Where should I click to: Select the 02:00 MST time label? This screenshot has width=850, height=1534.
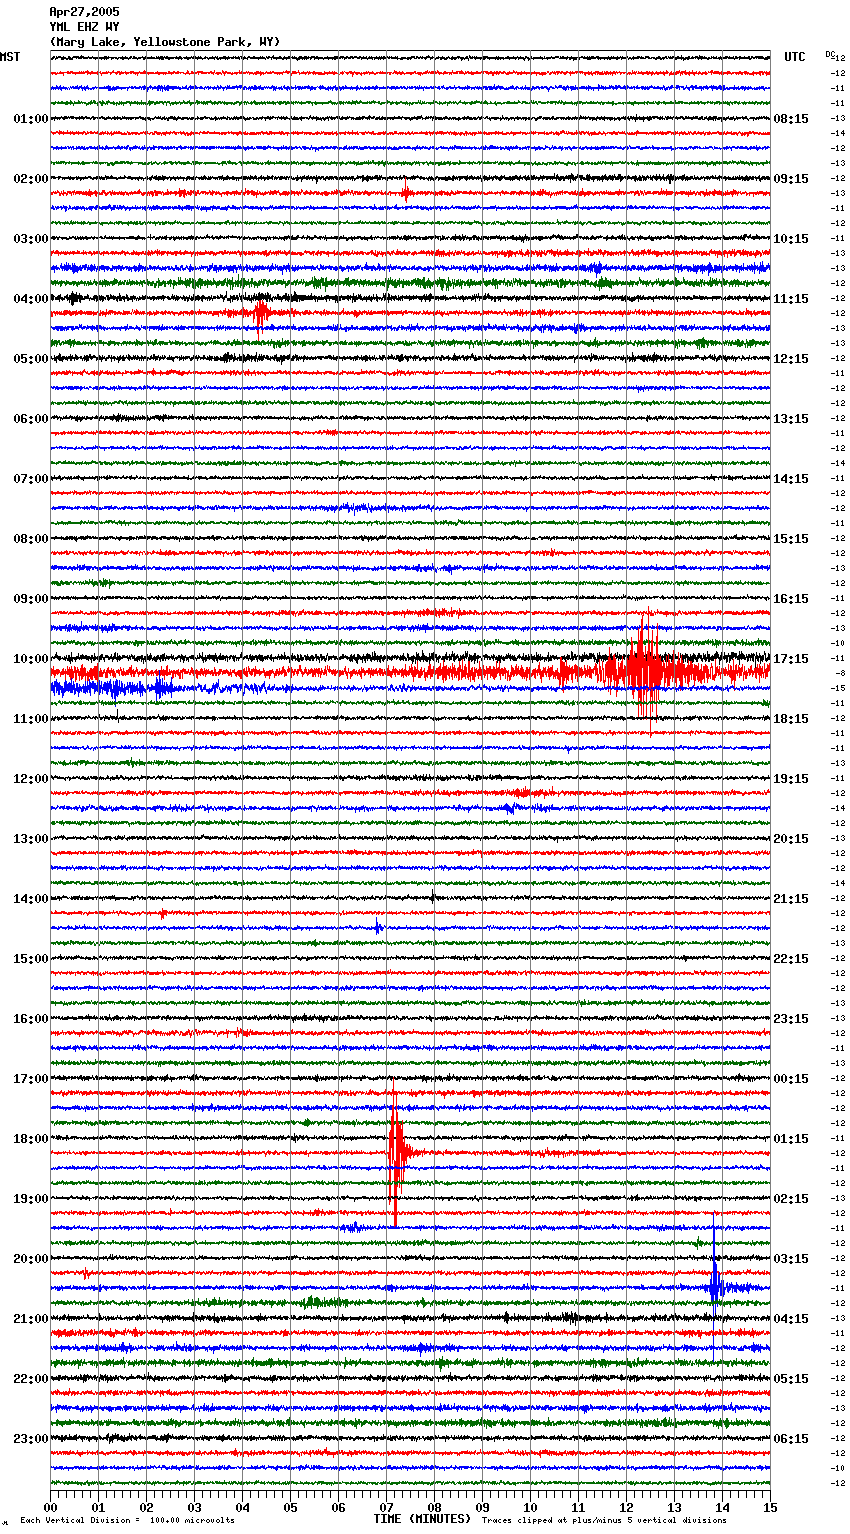coord(30,179)
